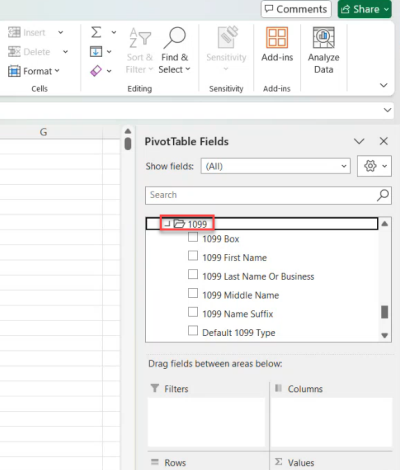Tick the 1099 First Name checkbox

[x=193, y=256]
